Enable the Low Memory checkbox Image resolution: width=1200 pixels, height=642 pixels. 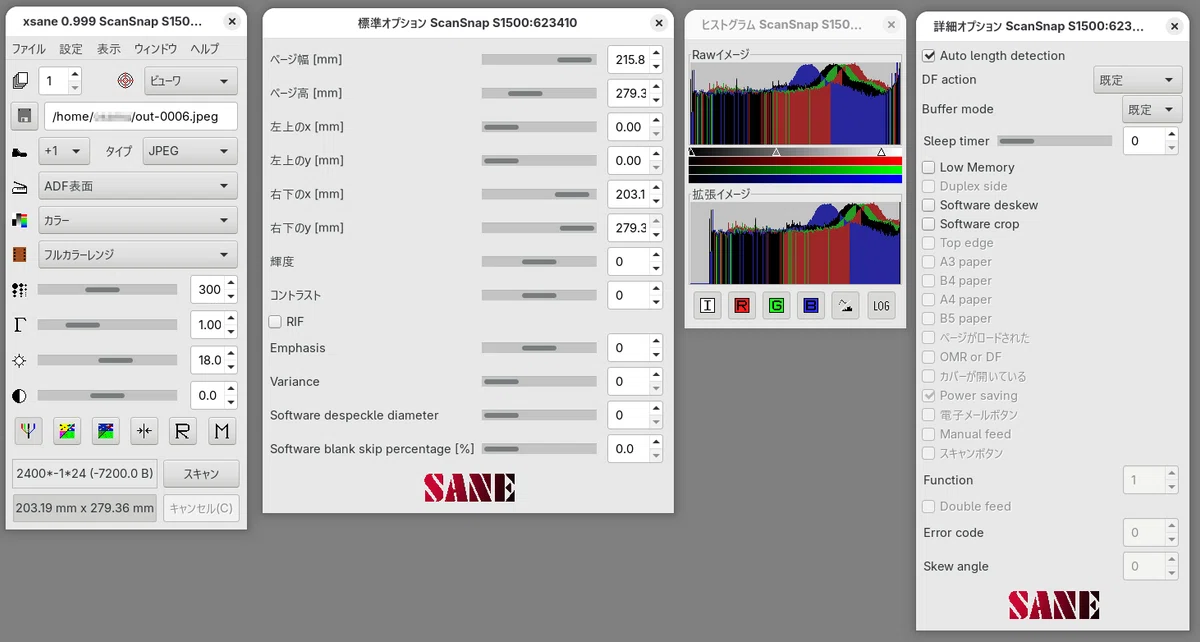[929, 167]
